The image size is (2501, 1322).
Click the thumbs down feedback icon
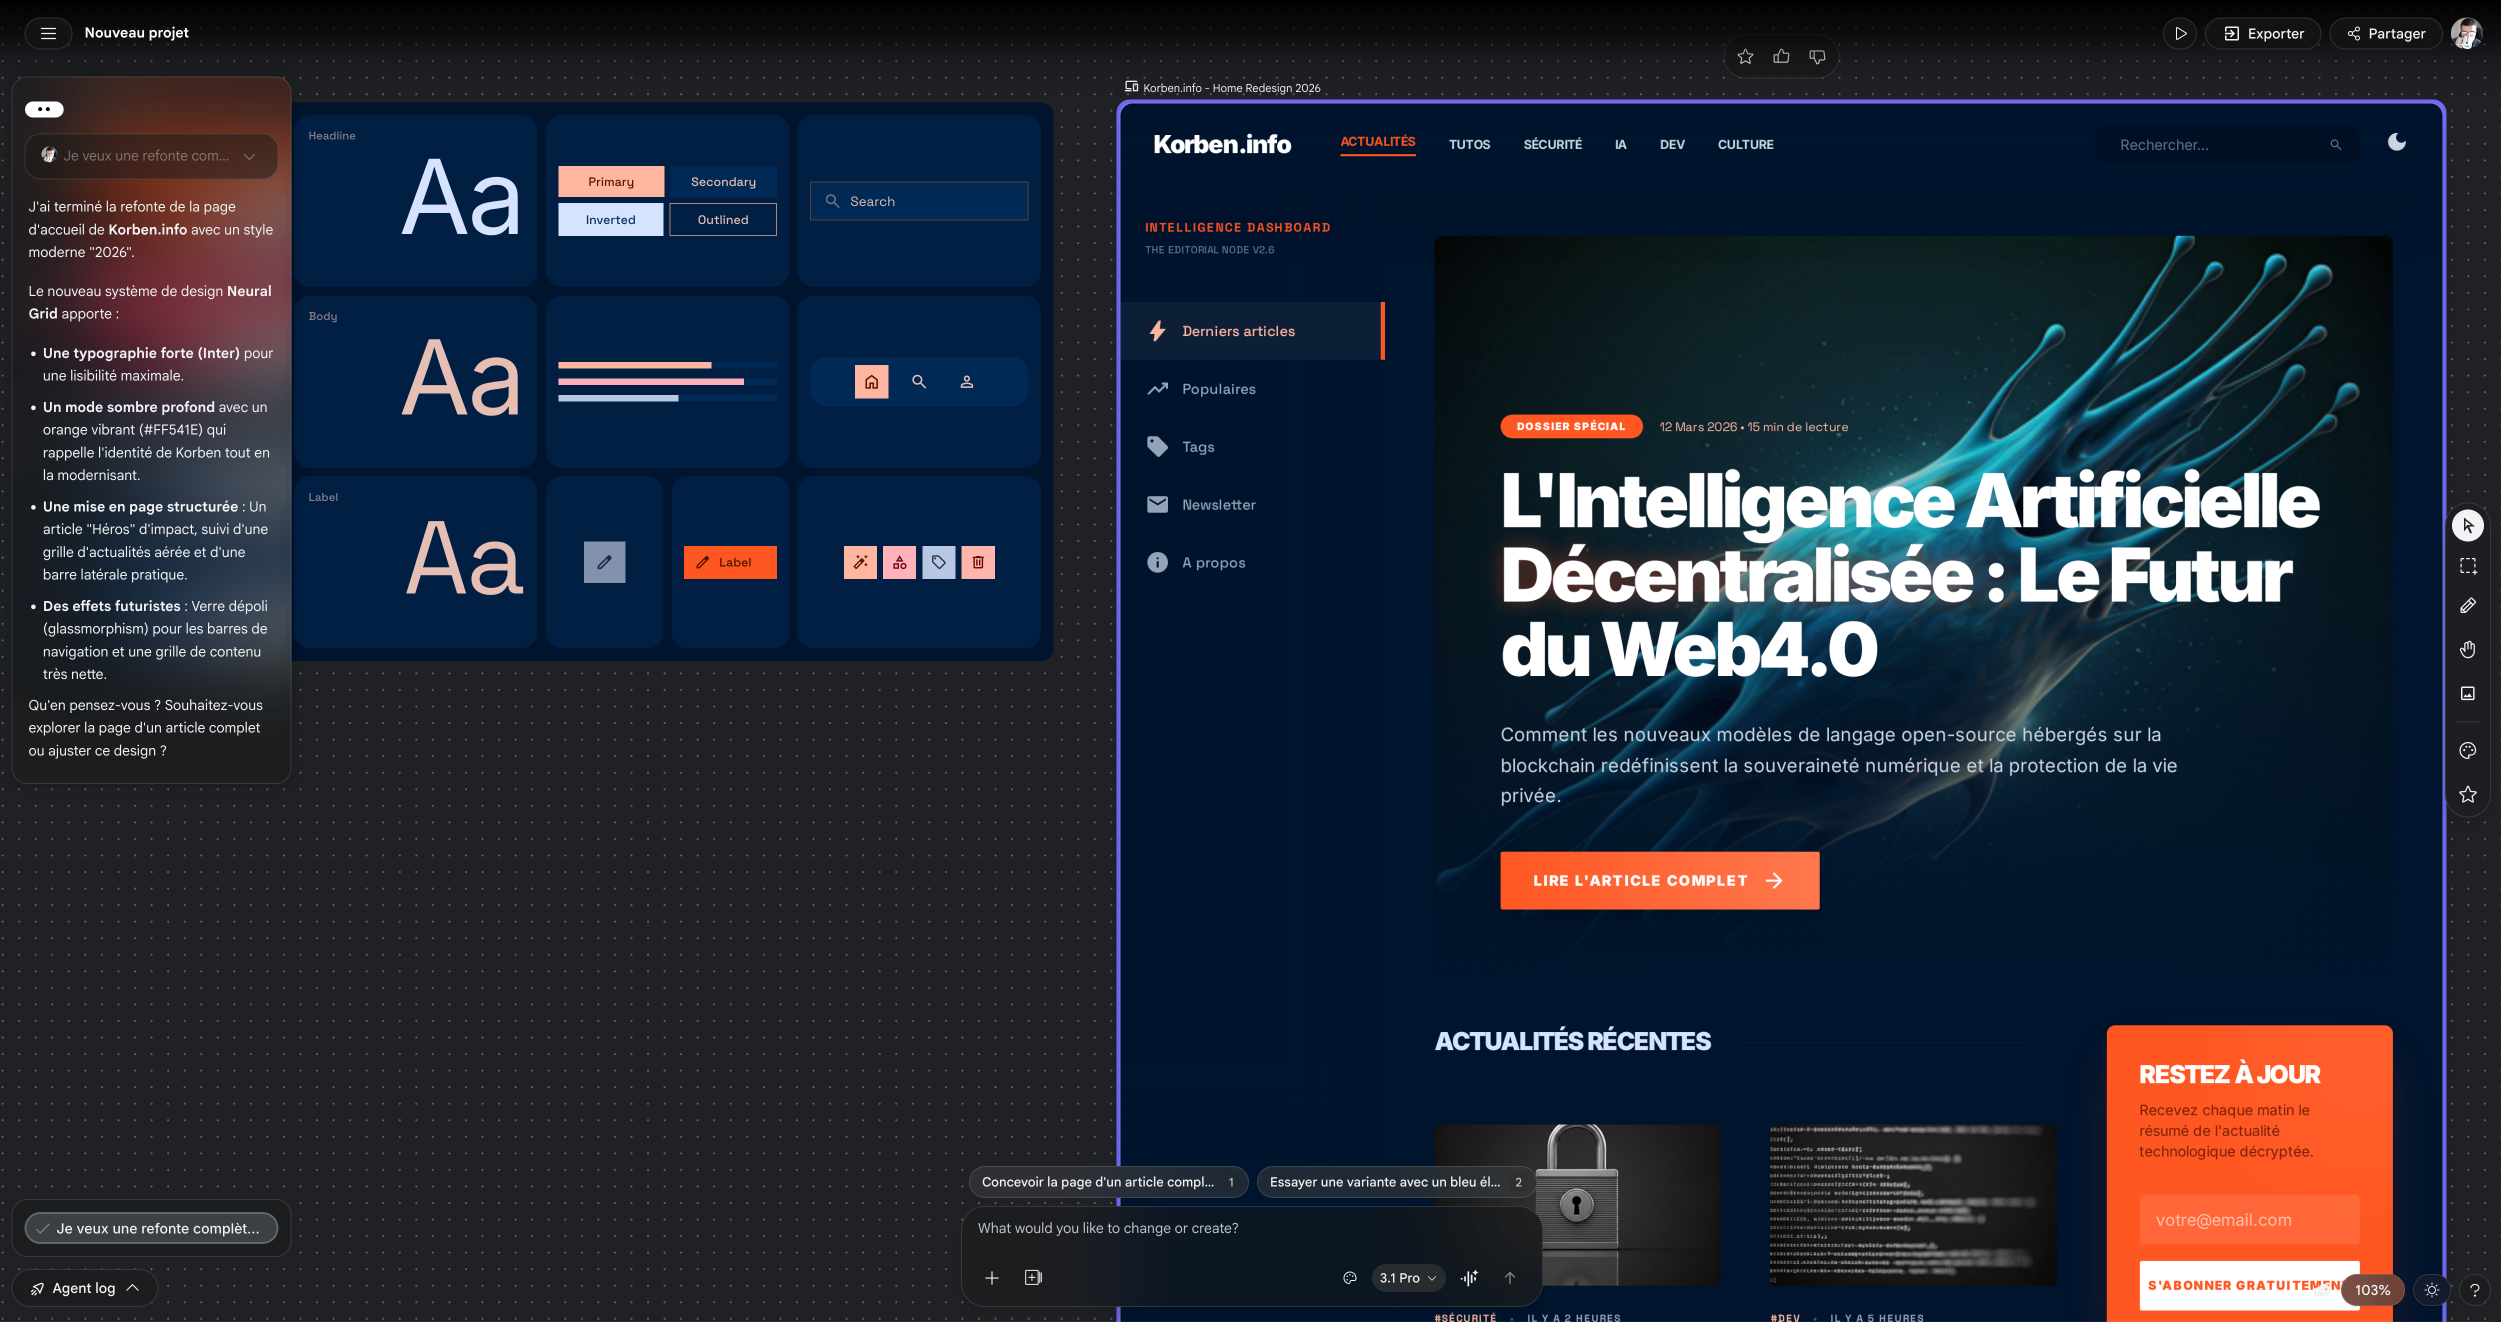click(1817, 57)
